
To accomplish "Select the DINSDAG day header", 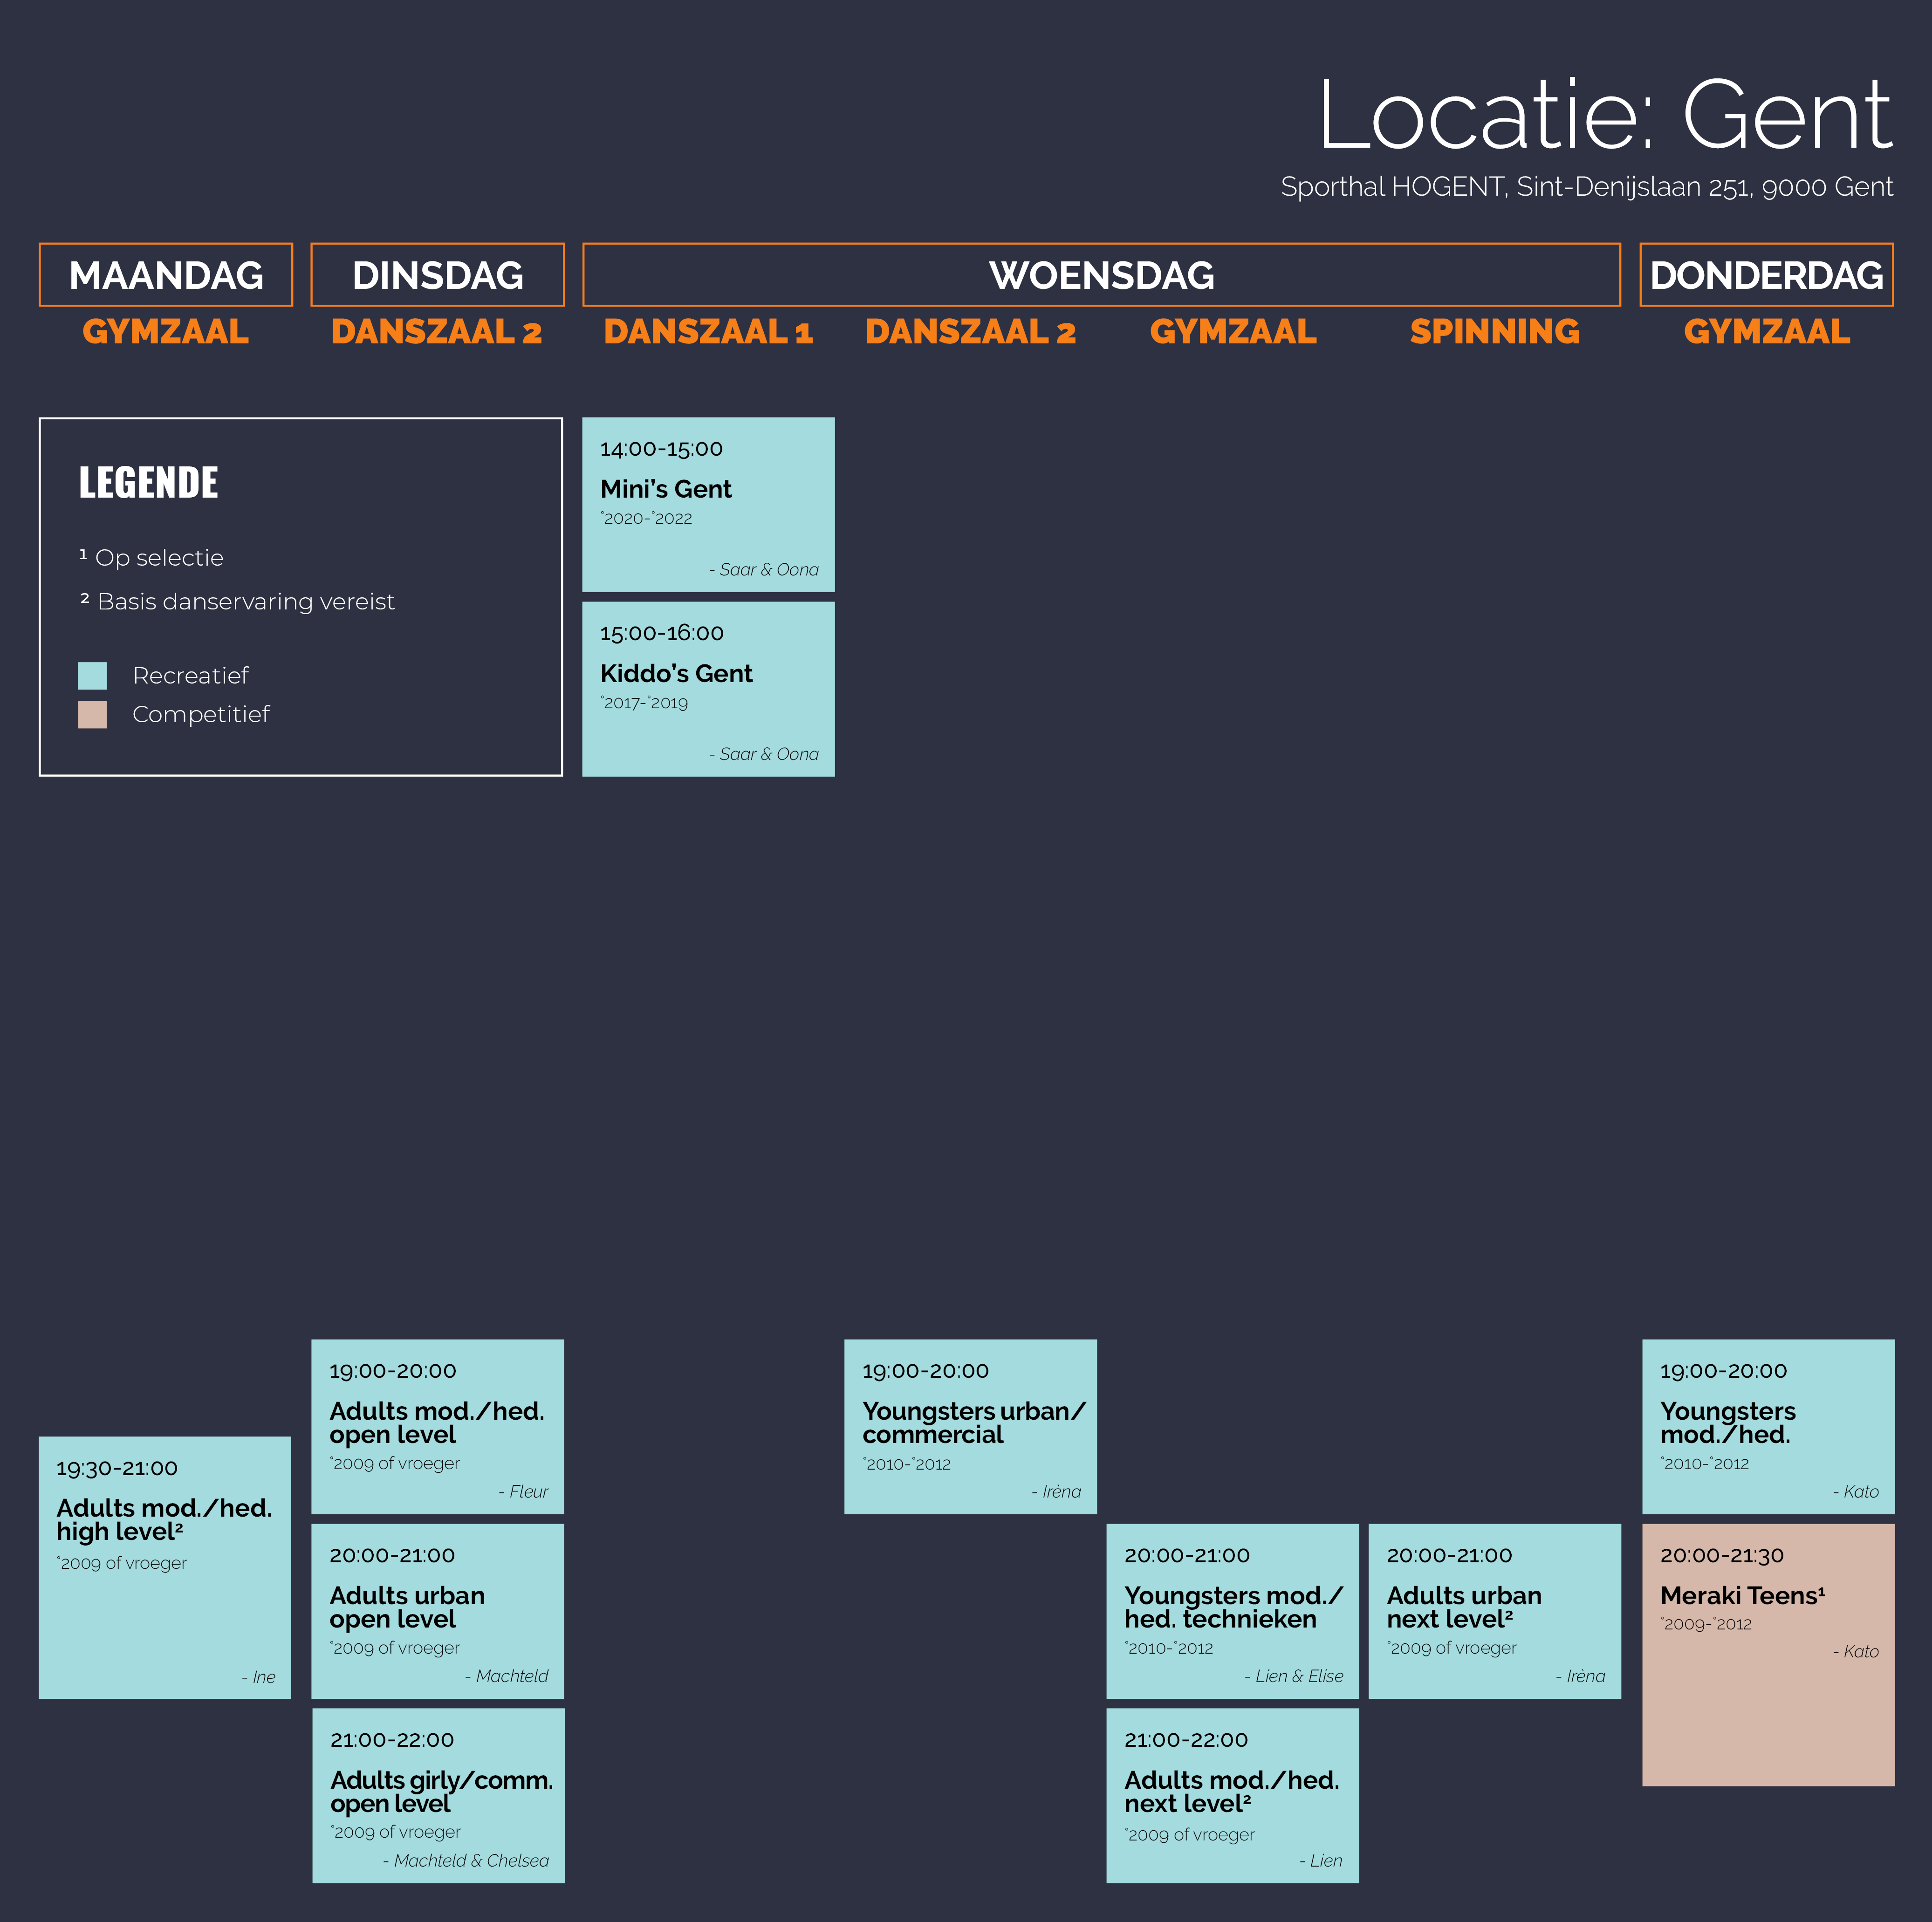I will click(437, 275).
